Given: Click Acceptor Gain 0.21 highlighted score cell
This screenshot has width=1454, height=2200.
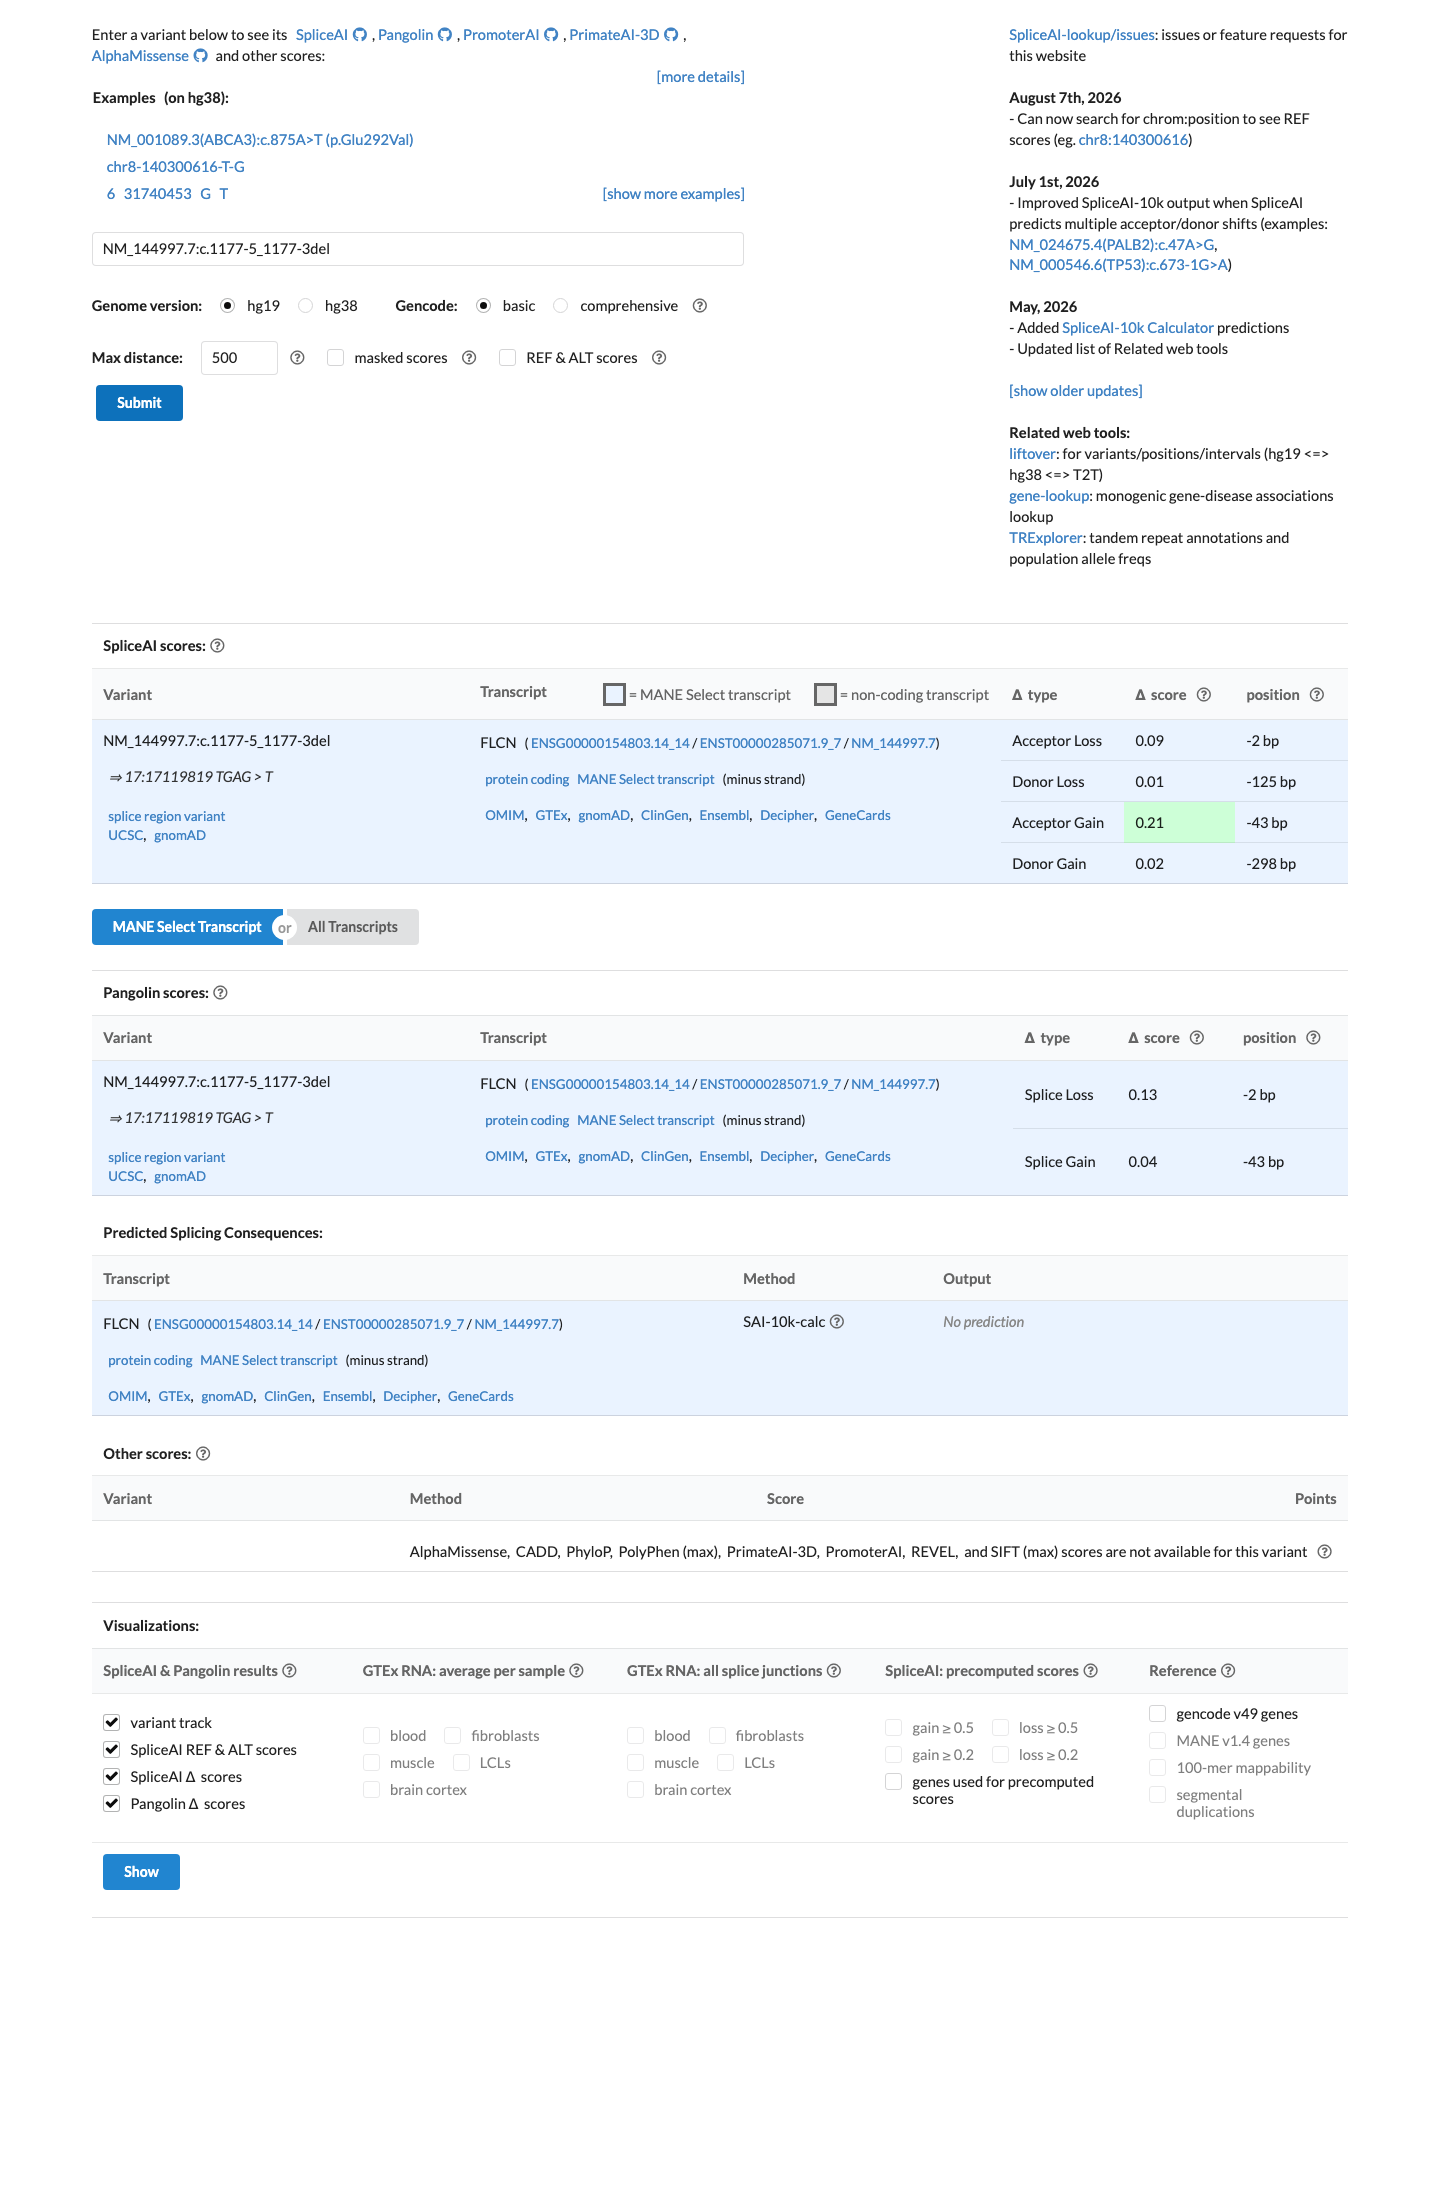Looking at the screenshot, I should click(x=1179, y=823).
